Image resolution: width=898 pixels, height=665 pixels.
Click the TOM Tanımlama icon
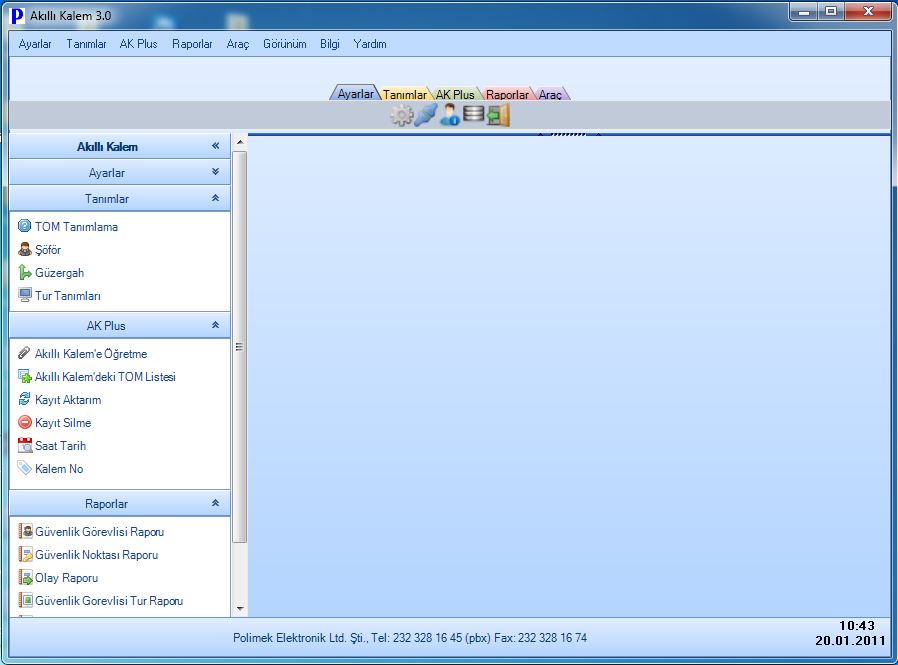[x=25, y=226]
